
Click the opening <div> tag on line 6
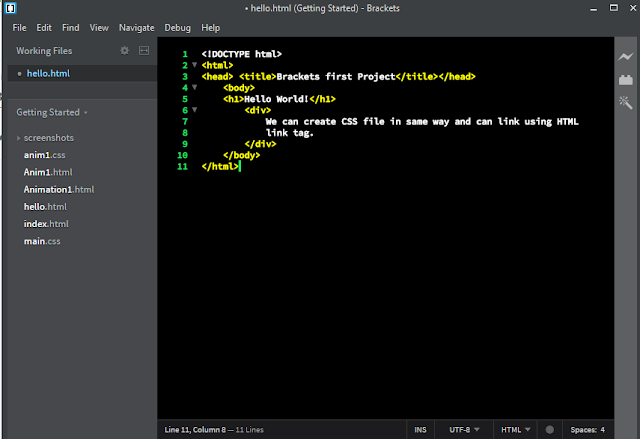[x=258, y=110]
